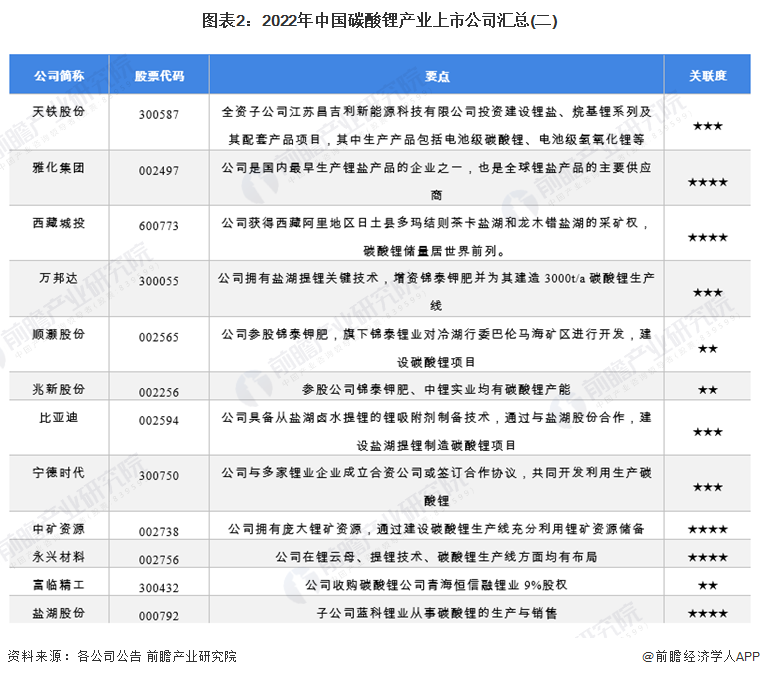Click the 比亚迪 description about 锂吸附剂制备技术
760x677 pixels.
point(436,431)
